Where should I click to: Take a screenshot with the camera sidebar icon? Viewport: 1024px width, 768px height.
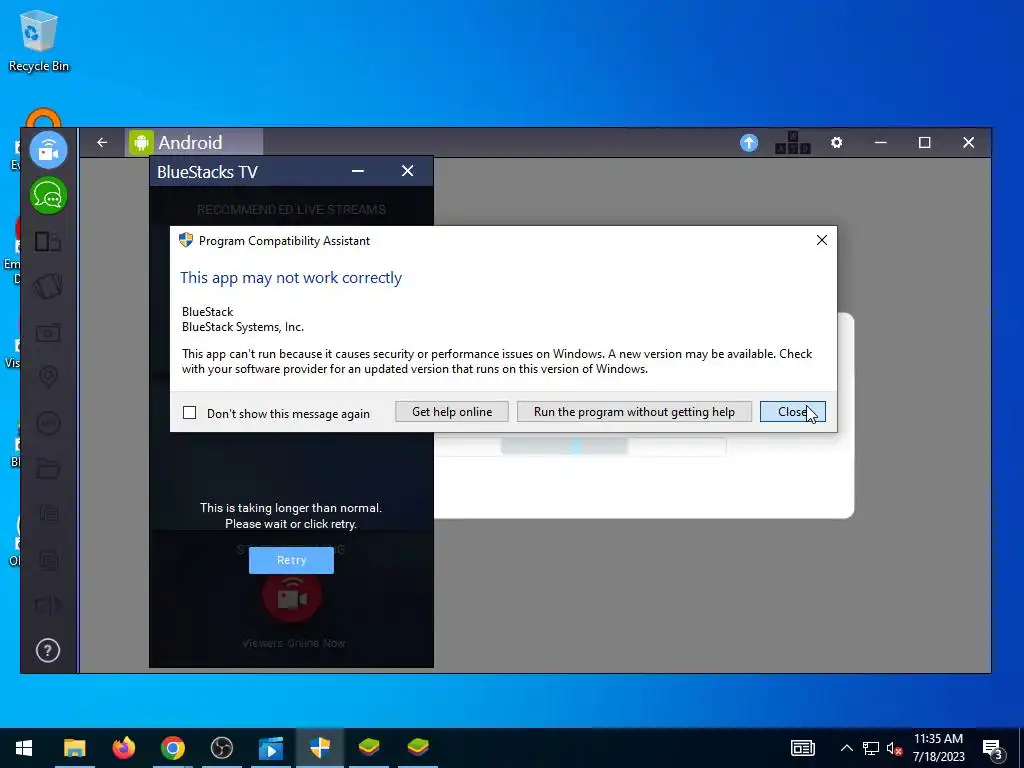48,333
